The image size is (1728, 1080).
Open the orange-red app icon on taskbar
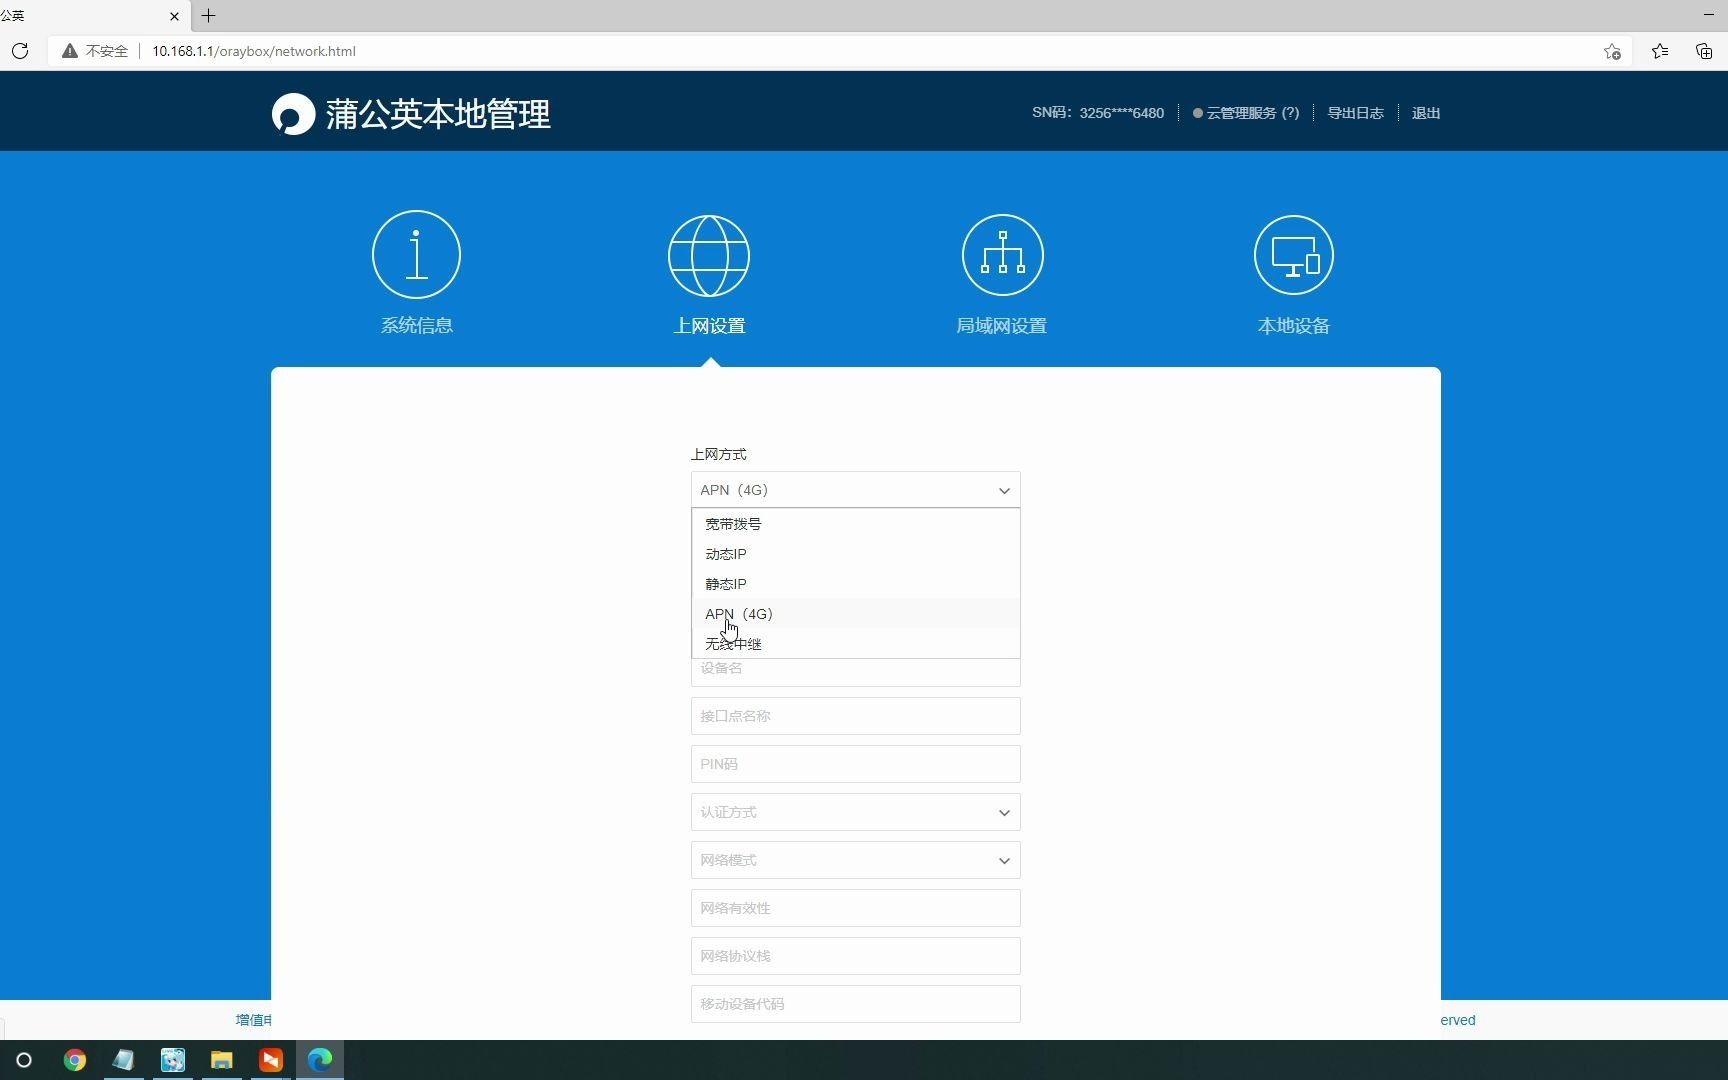coord(271,1060)
